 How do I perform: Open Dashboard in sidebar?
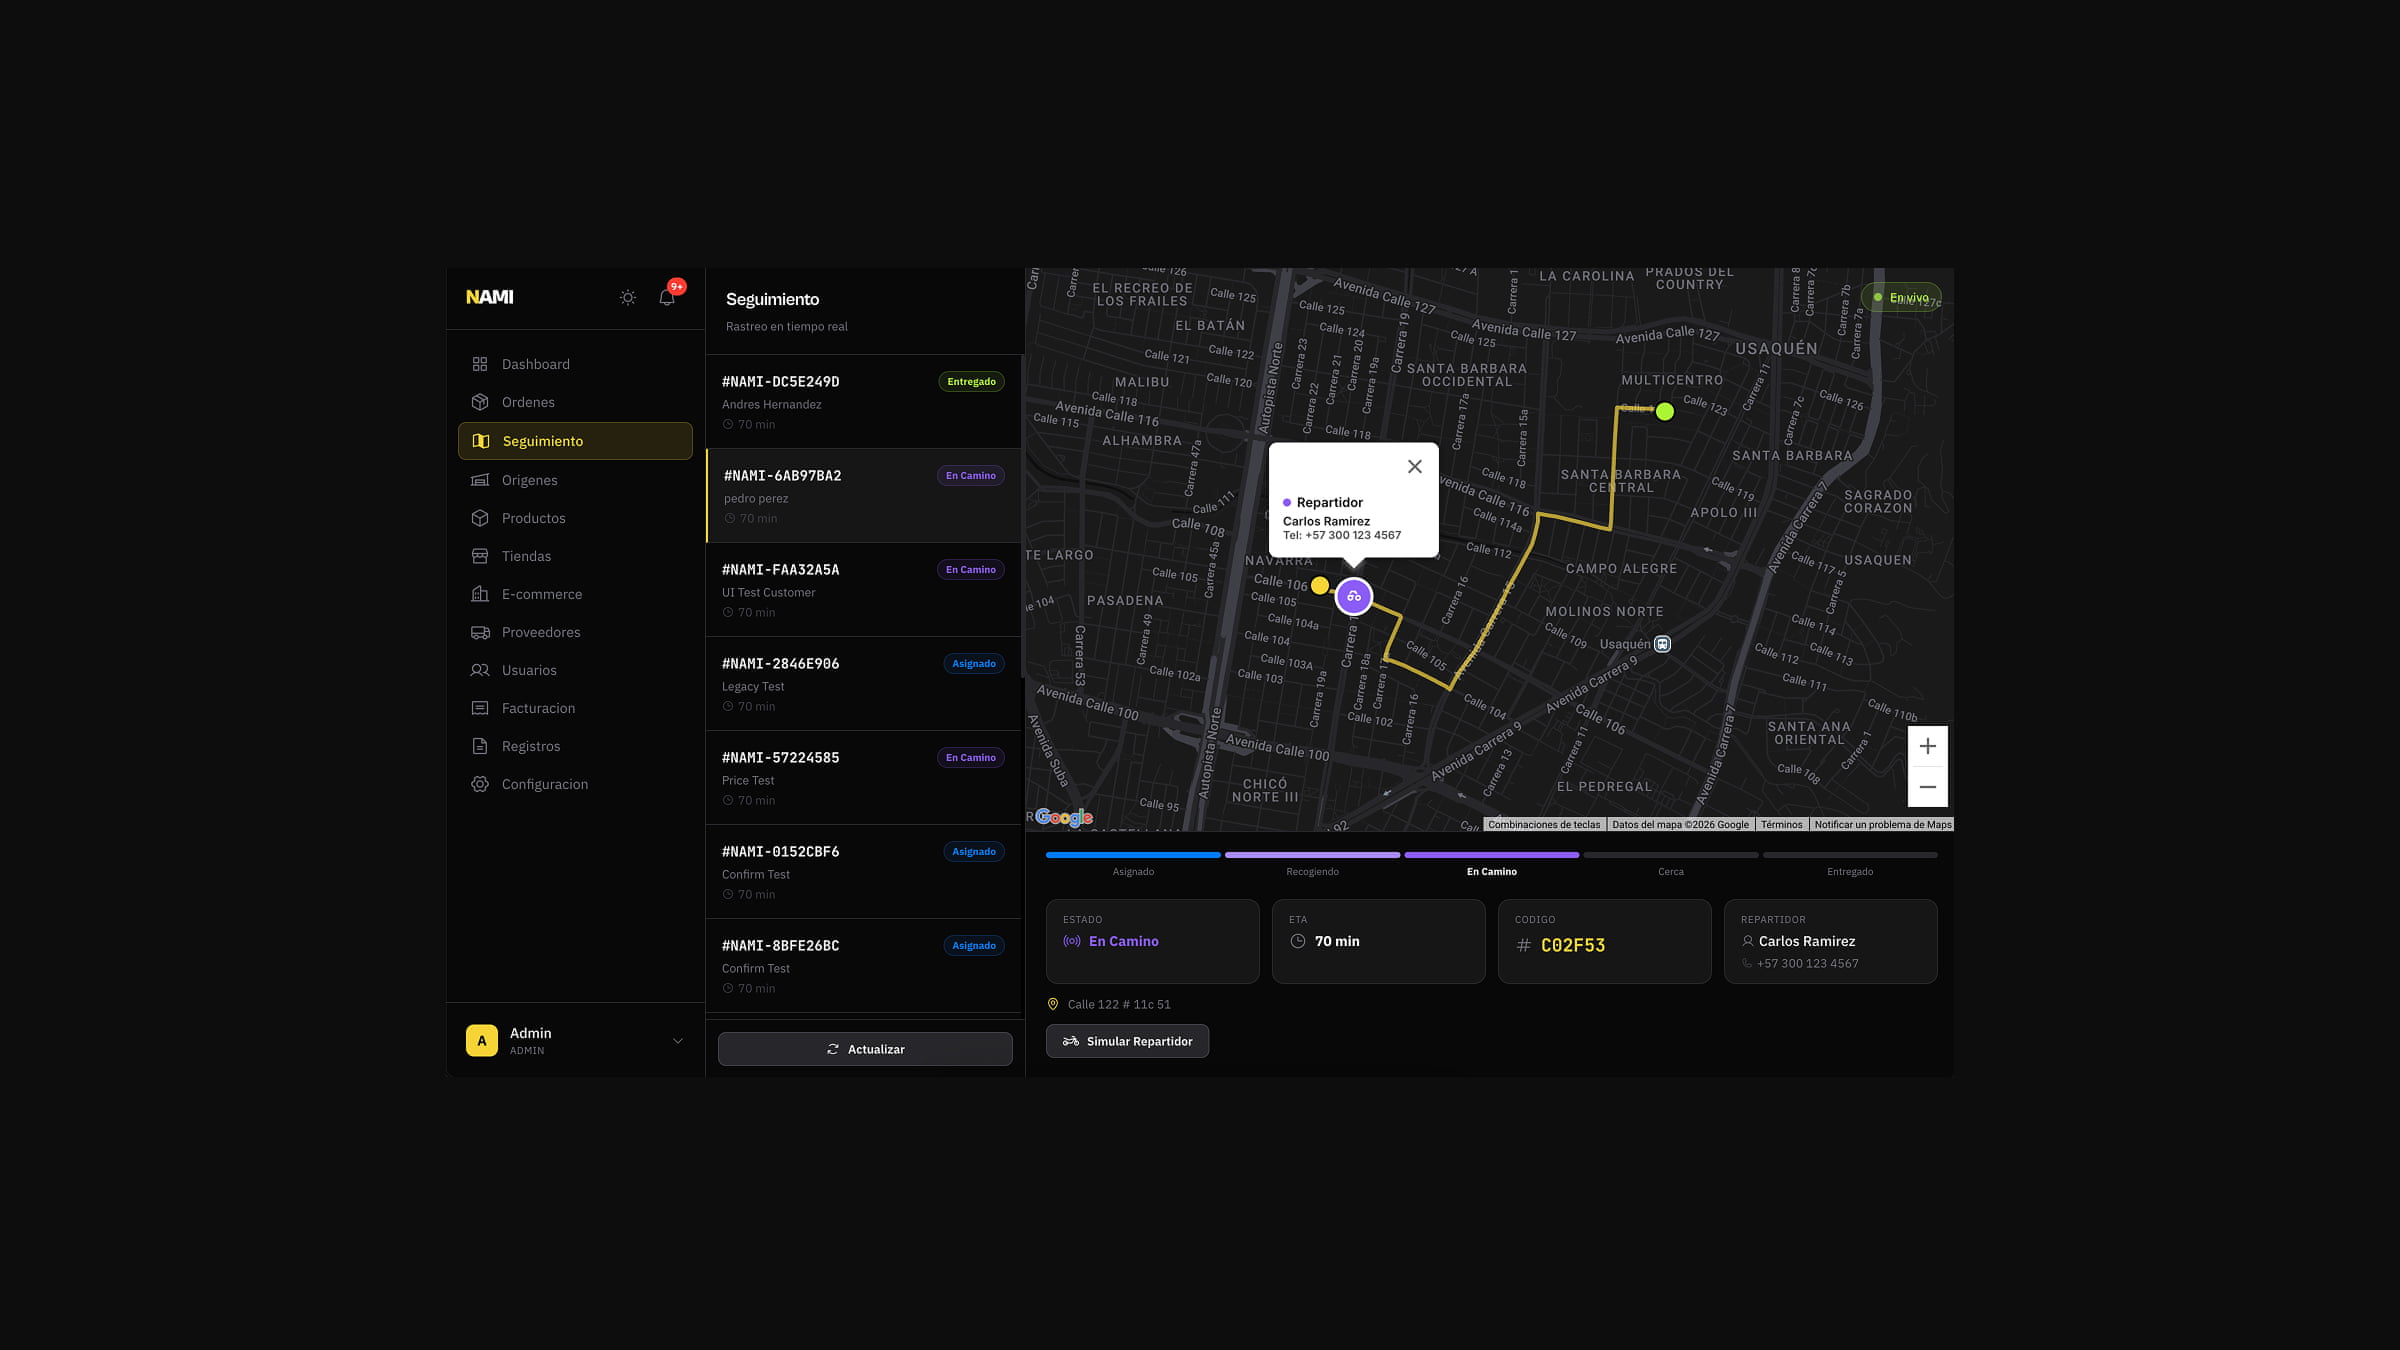575,364
